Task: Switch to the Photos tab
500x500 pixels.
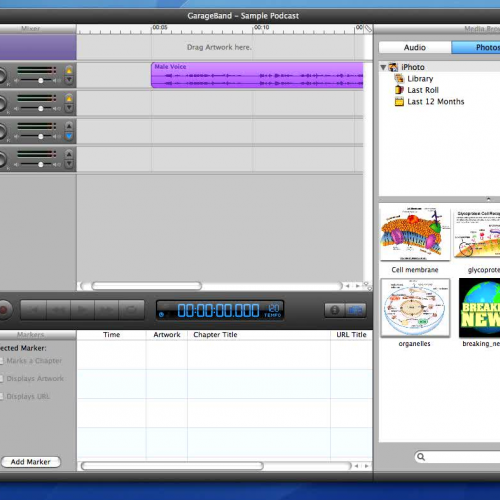Action: tap(476, 47)
